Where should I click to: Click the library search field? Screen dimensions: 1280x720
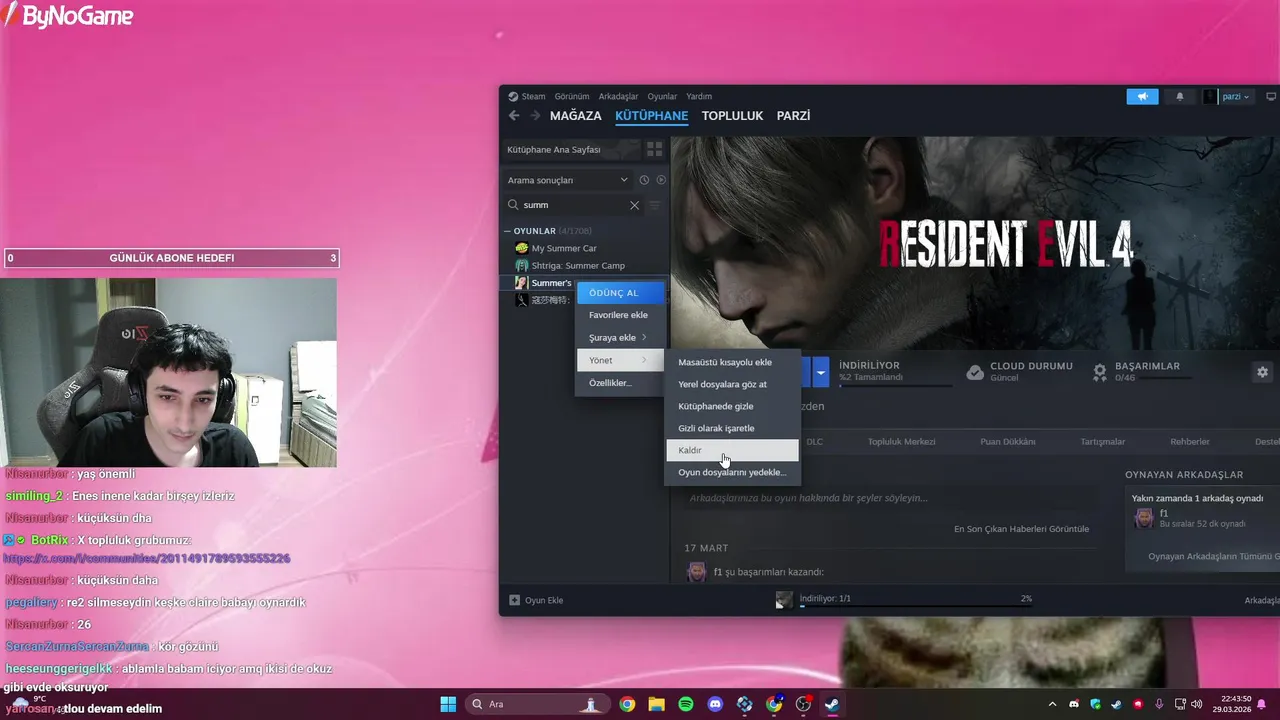572,205
